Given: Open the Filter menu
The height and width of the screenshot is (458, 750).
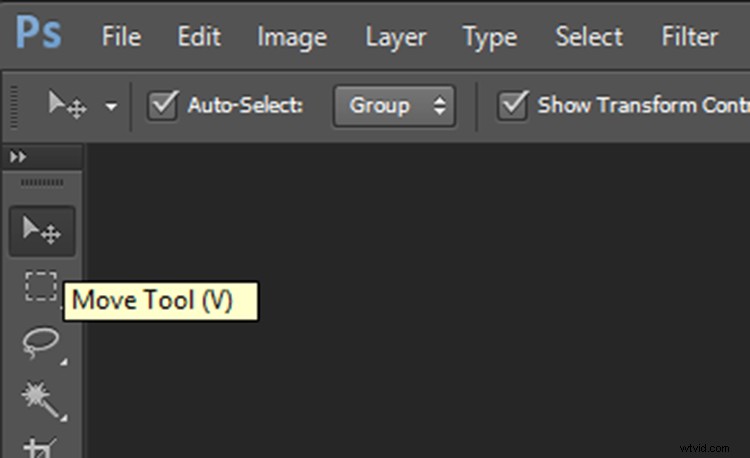Looking at the screenshot, I should [690, 38].
